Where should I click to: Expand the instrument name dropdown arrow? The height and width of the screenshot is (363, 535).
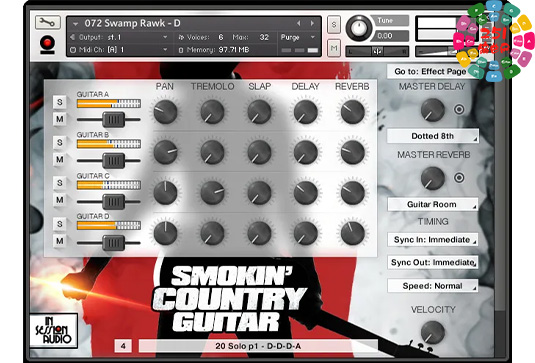tap(75, 24)
